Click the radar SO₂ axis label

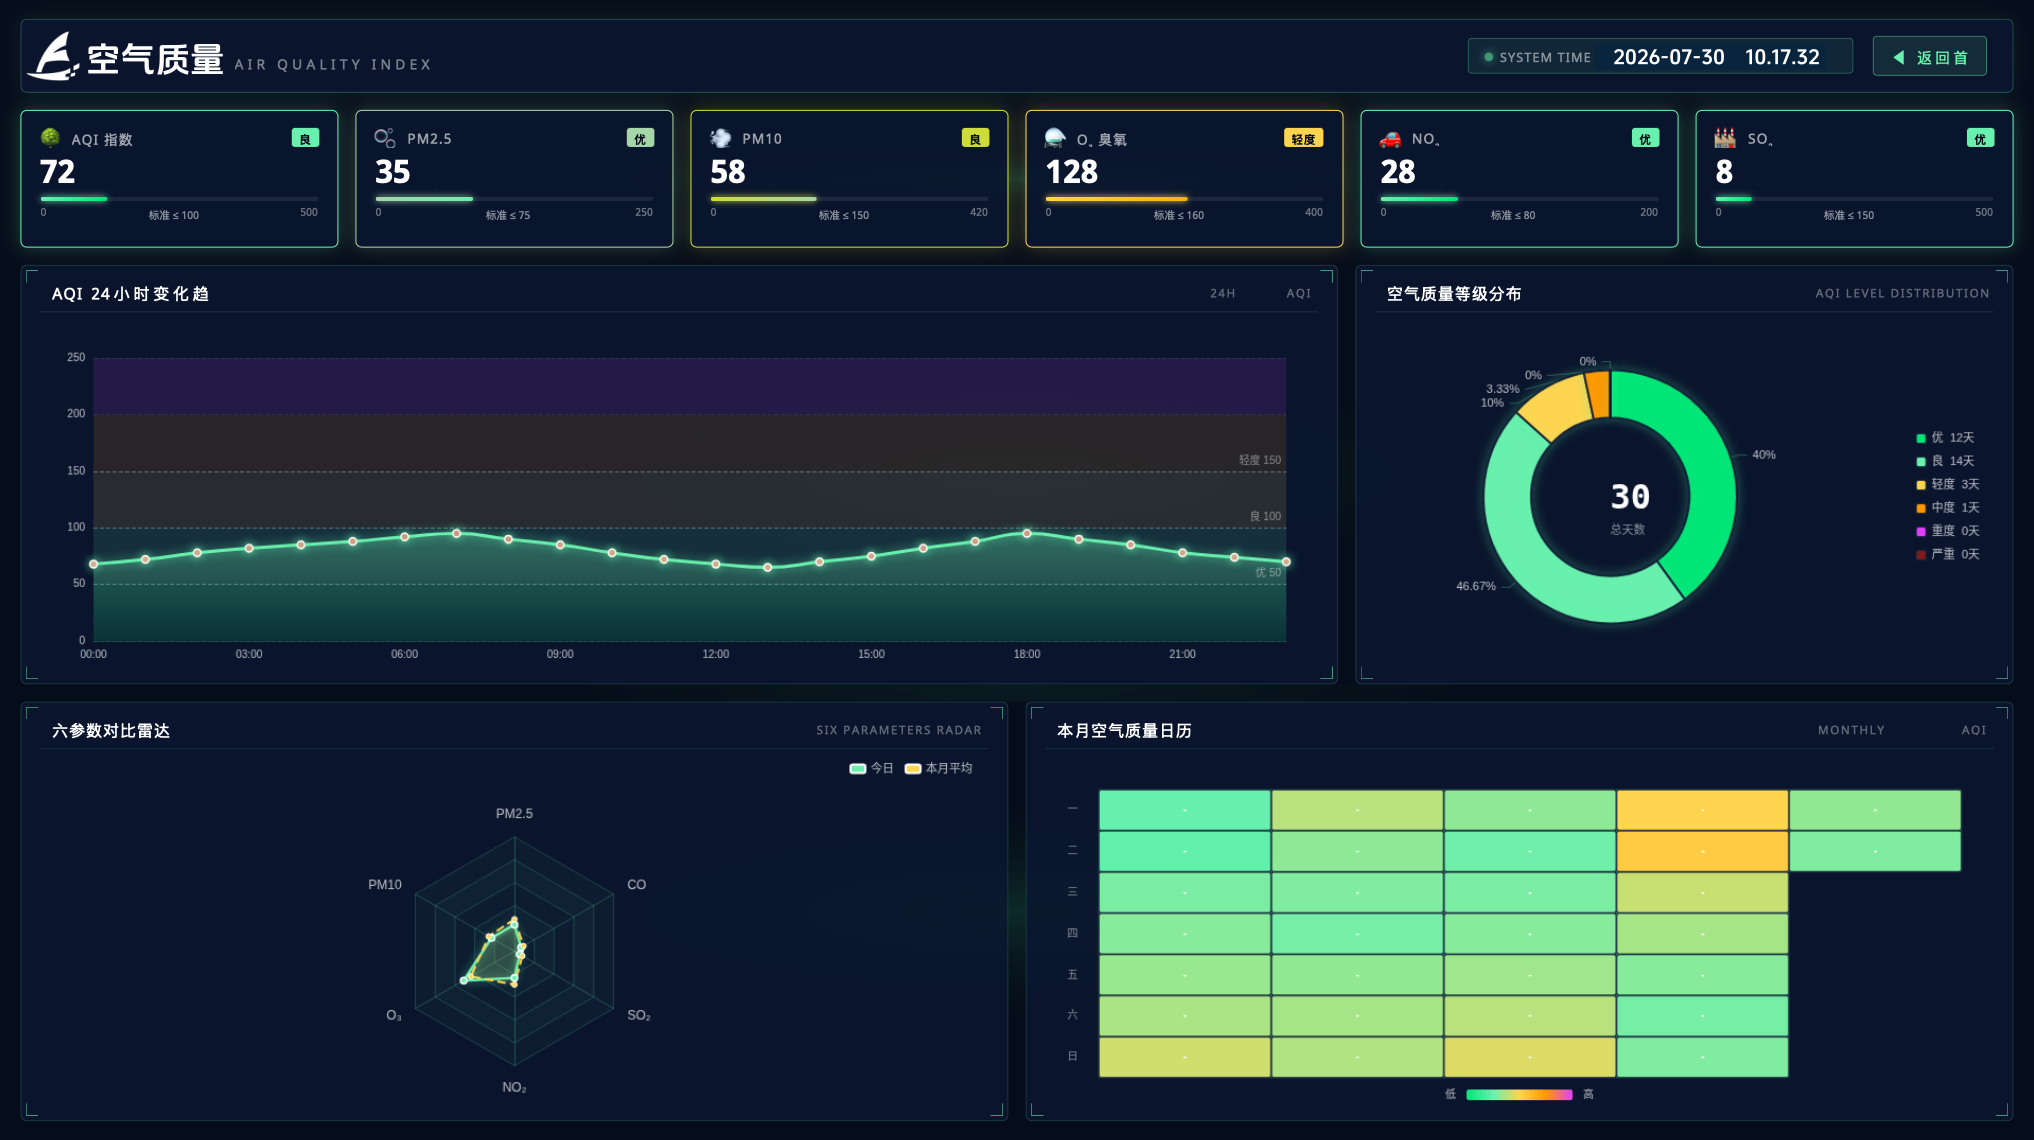point(639,1016)
